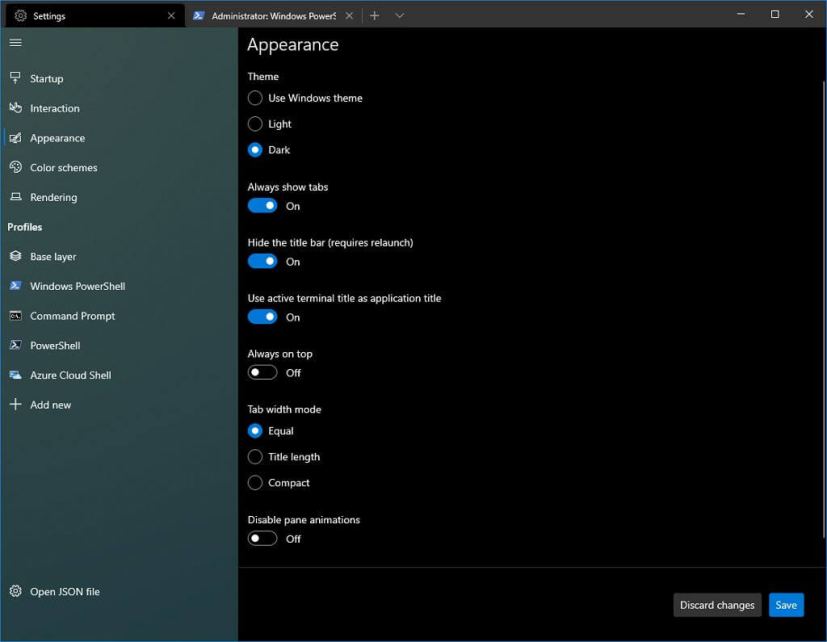This screenshot has height=642, width=827.
Task: Close the Administrator Windows PowerShell tab
Action: [x=349, y=16]
